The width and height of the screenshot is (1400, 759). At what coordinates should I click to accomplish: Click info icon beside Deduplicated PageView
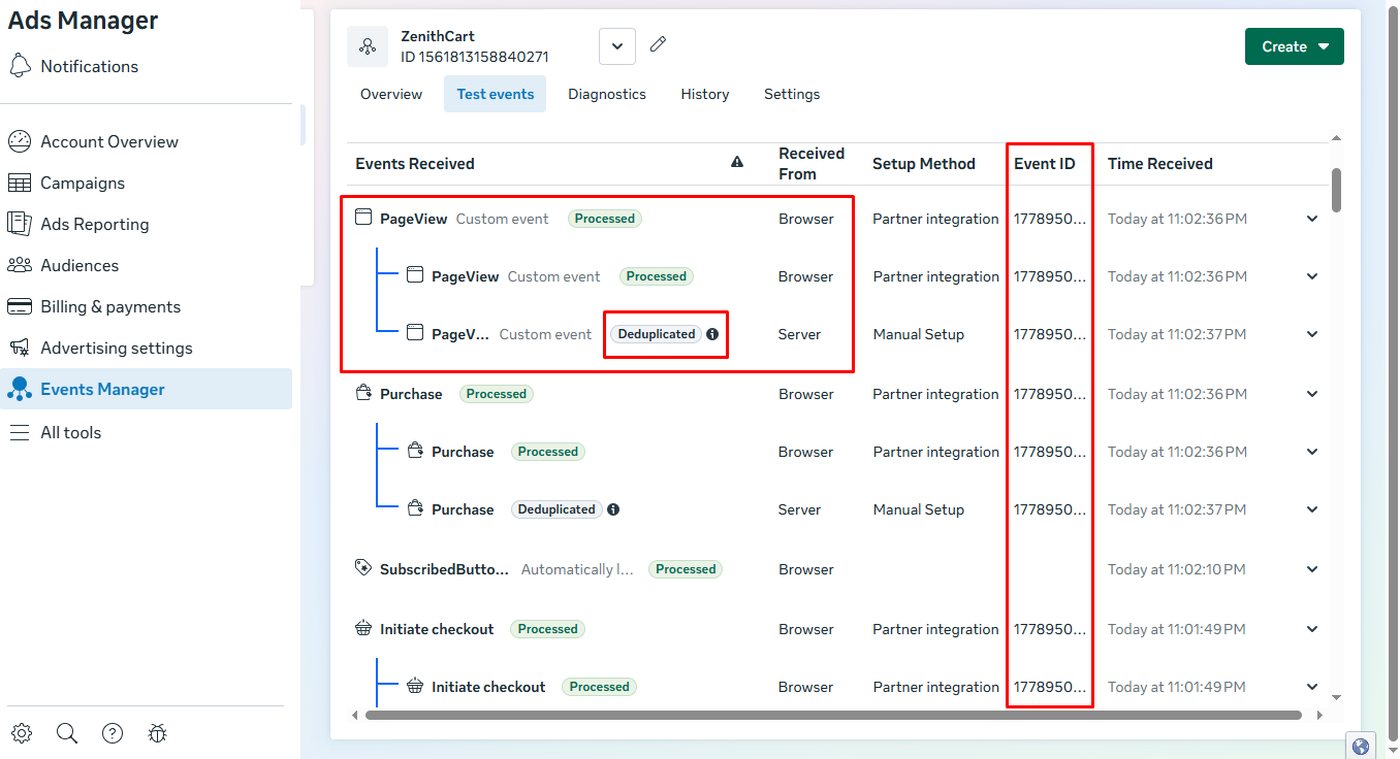712,334
